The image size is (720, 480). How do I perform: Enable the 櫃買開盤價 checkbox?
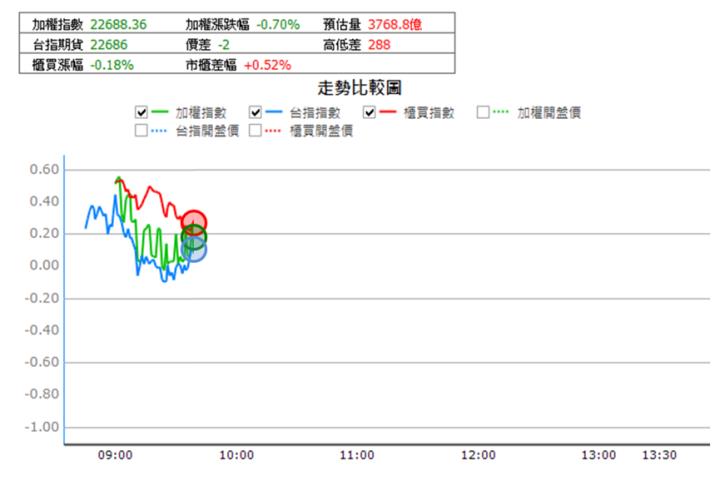click(255, 130)
